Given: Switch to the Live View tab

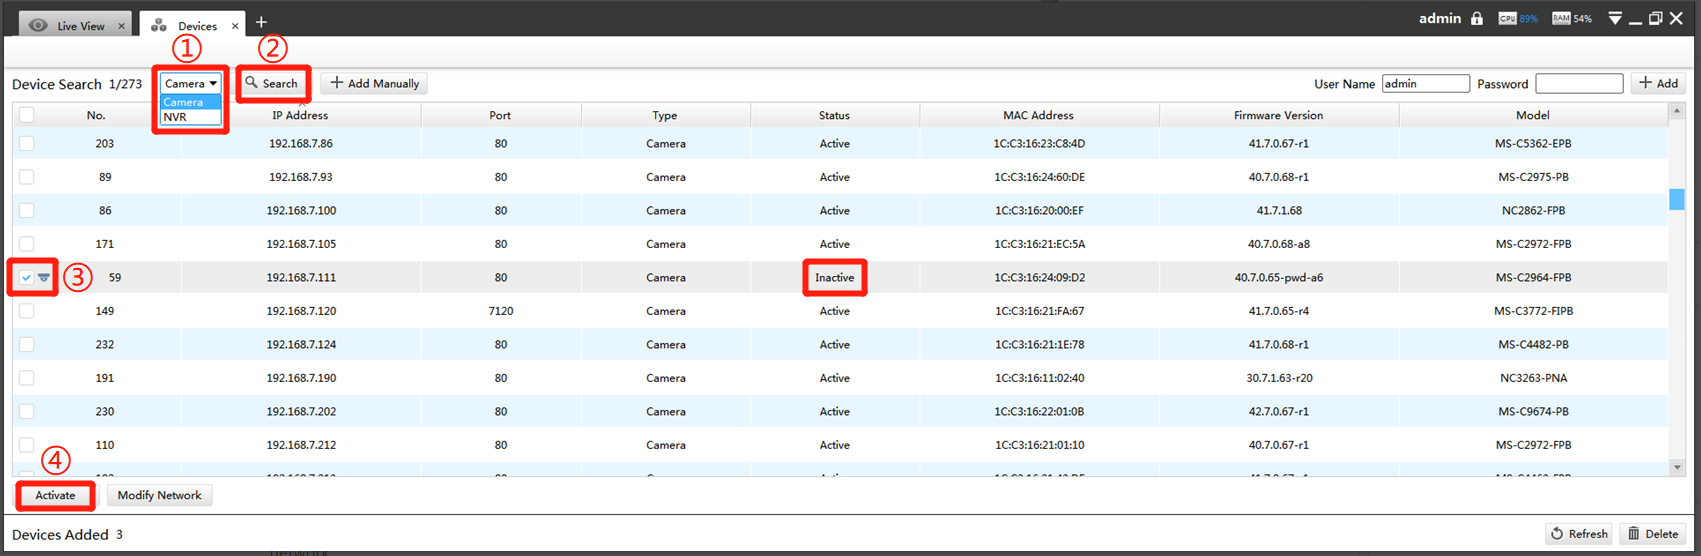Looking at the screenshot, I should point(78,25).
